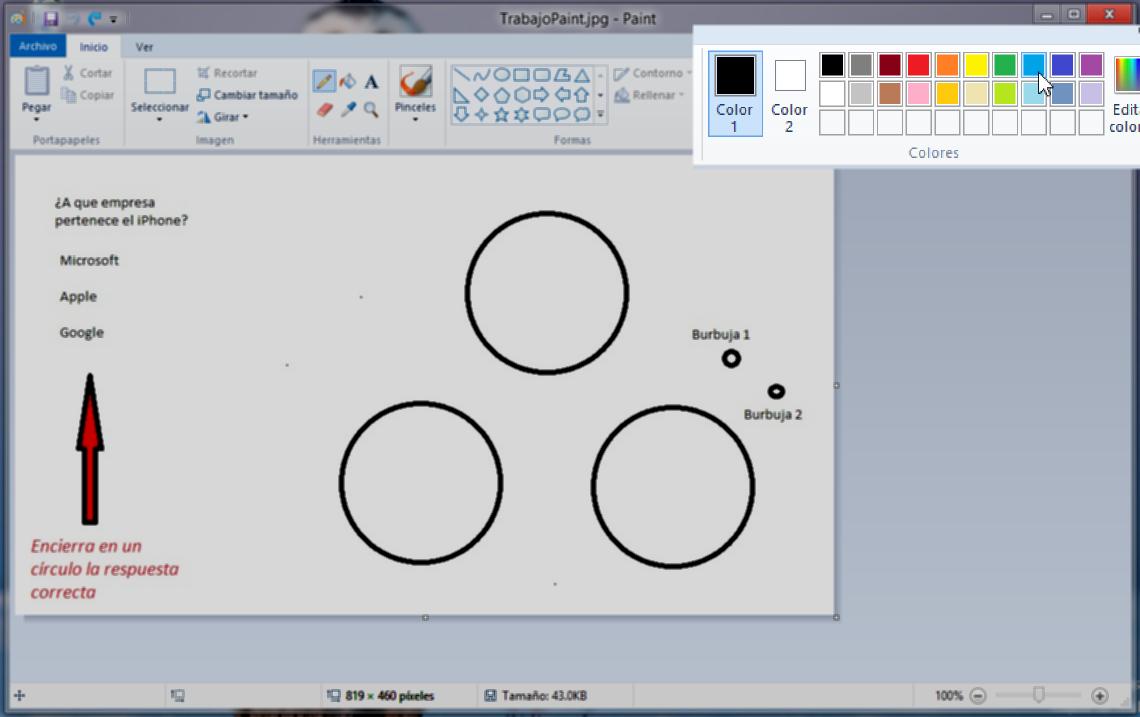Pick the Color picker eyedropper tool

[x=348, y=109]
